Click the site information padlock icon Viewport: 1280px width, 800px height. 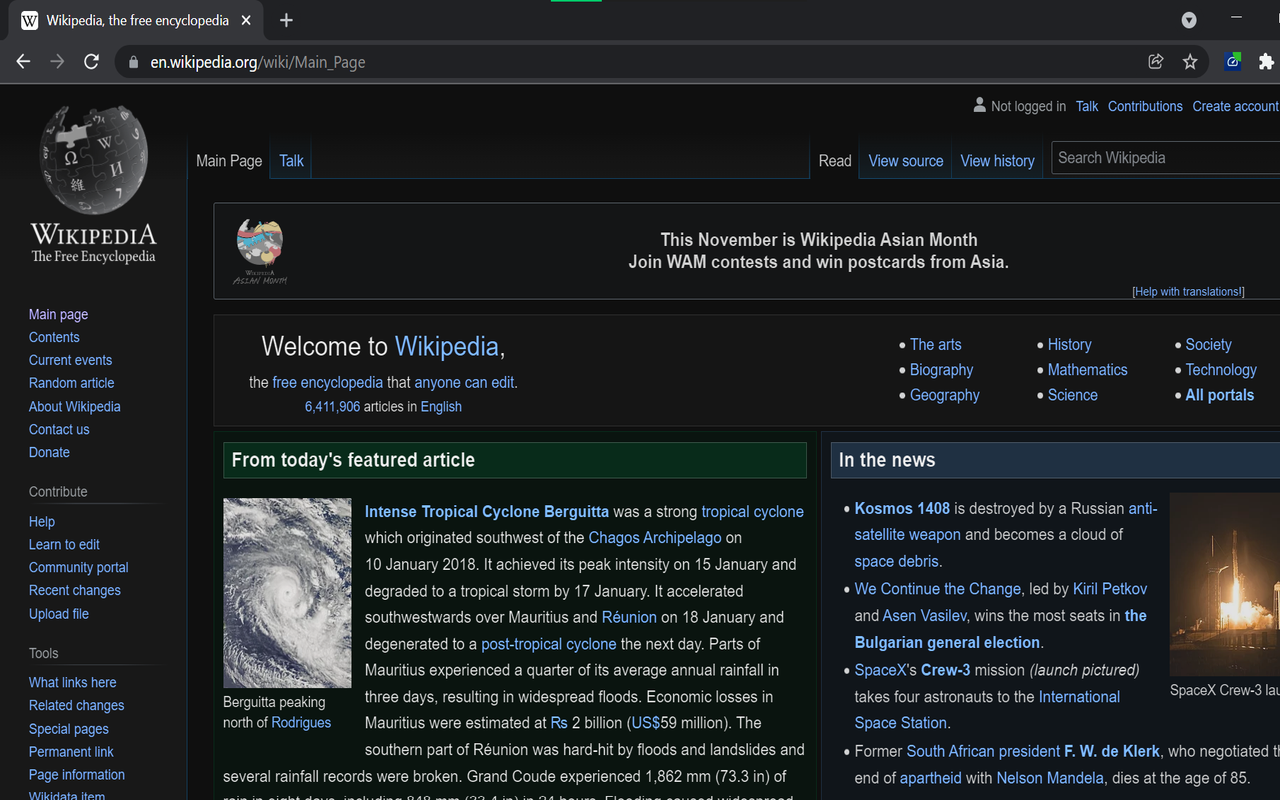[x=132, y=61]
